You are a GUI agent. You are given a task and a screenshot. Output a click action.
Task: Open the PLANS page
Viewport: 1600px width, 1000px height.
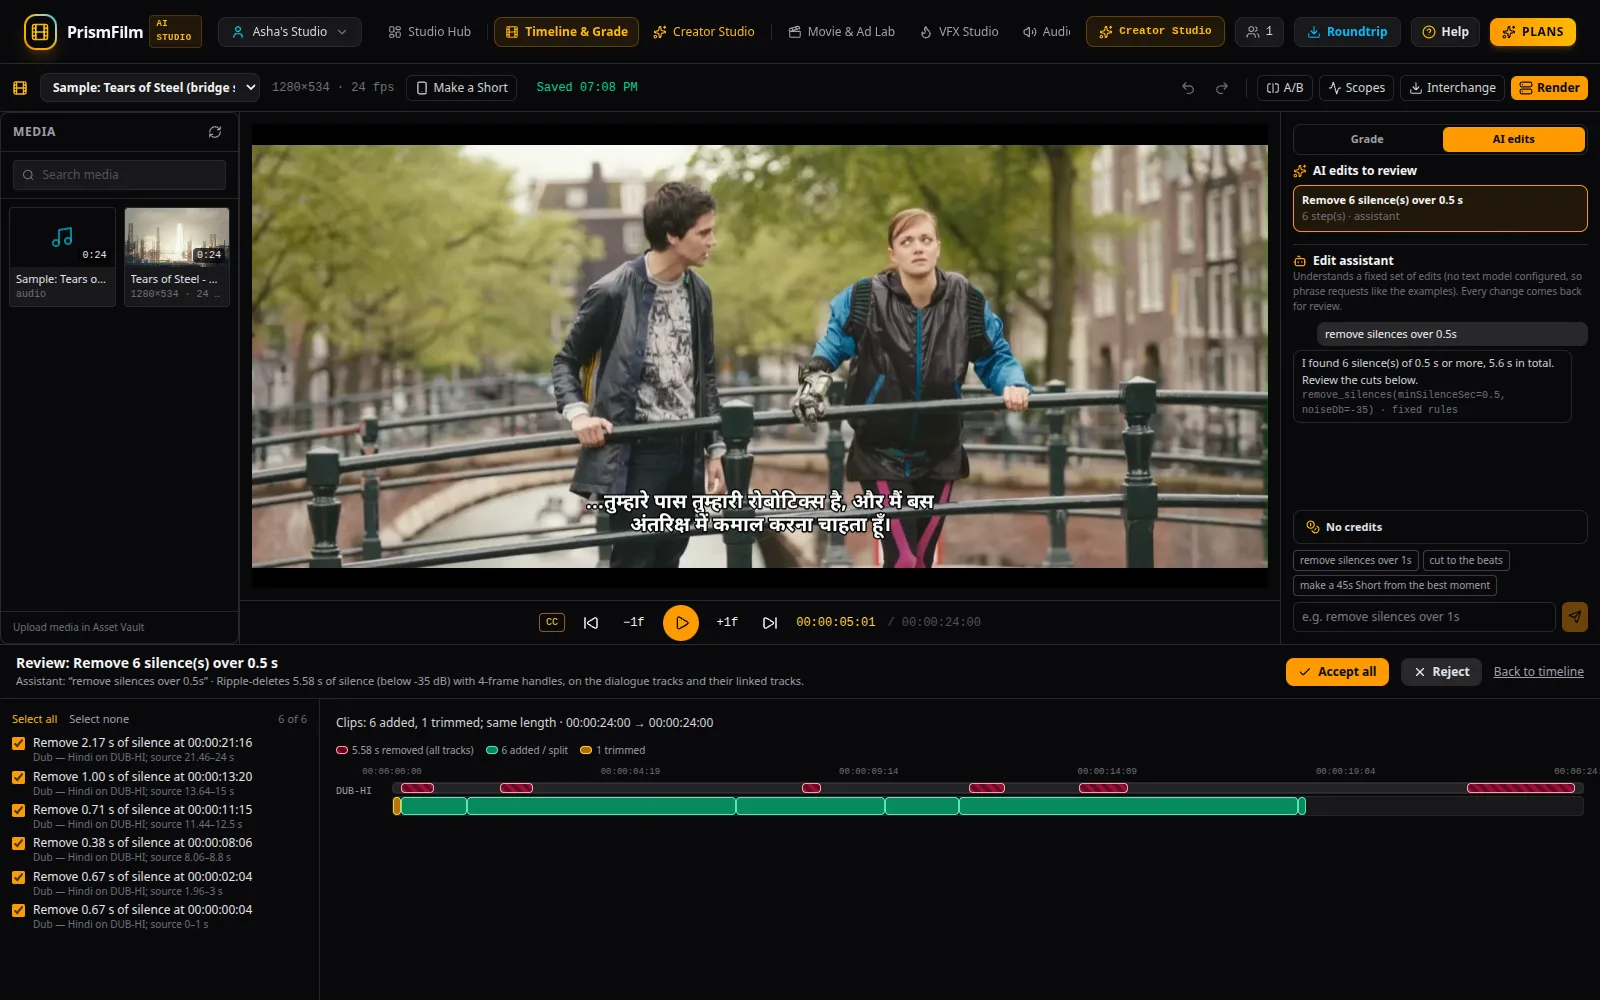(x=1533, y=32)
